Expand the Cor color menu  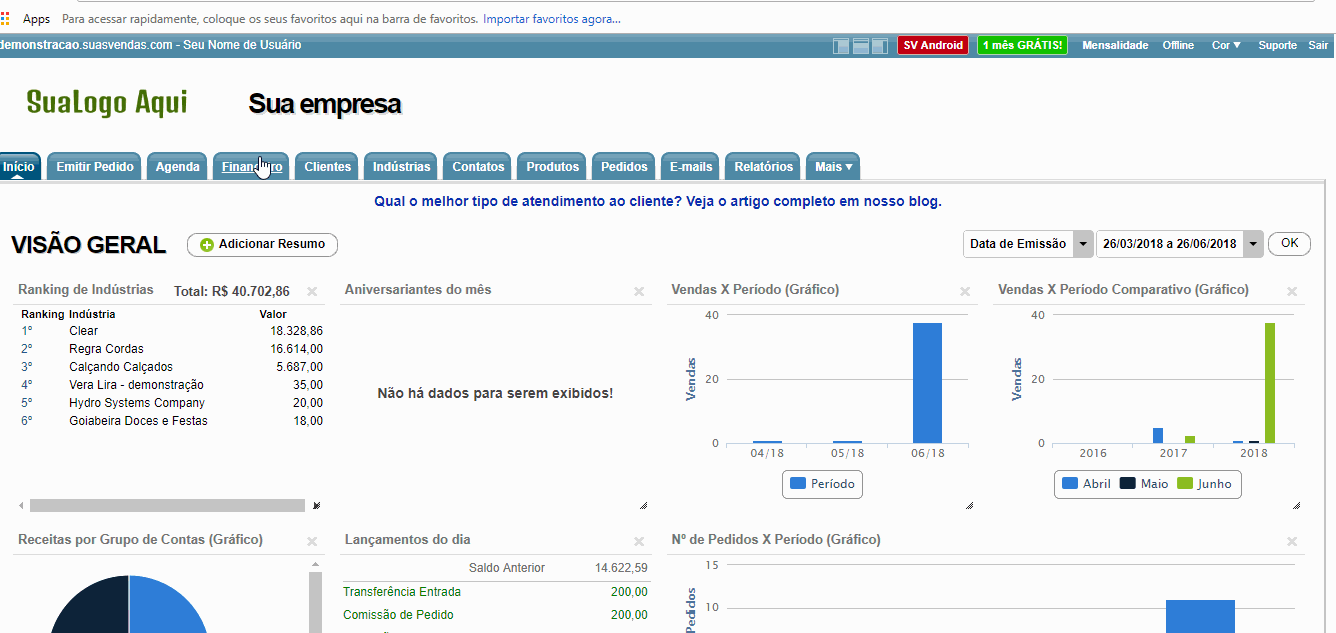[x=1226, y=45]
